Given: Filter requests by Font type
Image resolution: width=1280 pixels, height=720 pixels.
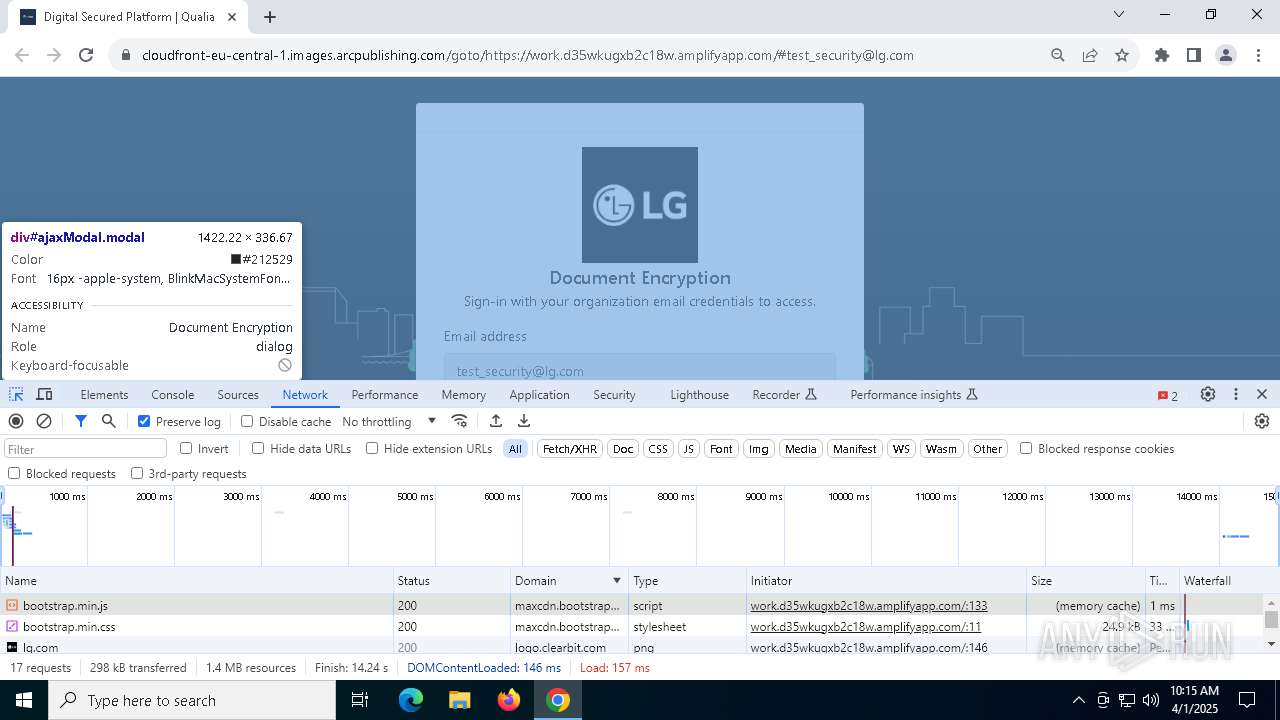Looking at the screenshot, I should [x=721, y=449].
